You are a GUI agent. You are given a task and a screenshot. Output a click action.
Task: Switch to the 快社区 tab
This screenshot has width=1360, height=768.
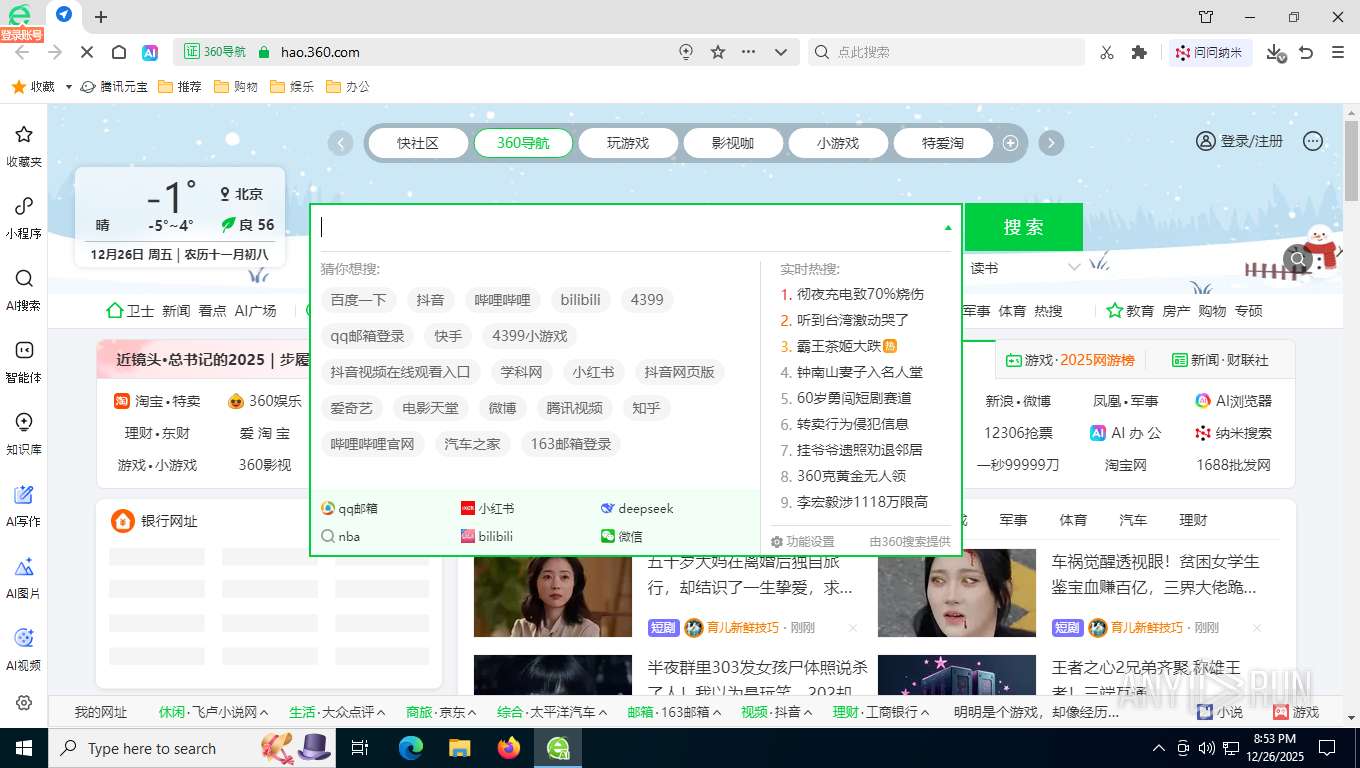418,143
